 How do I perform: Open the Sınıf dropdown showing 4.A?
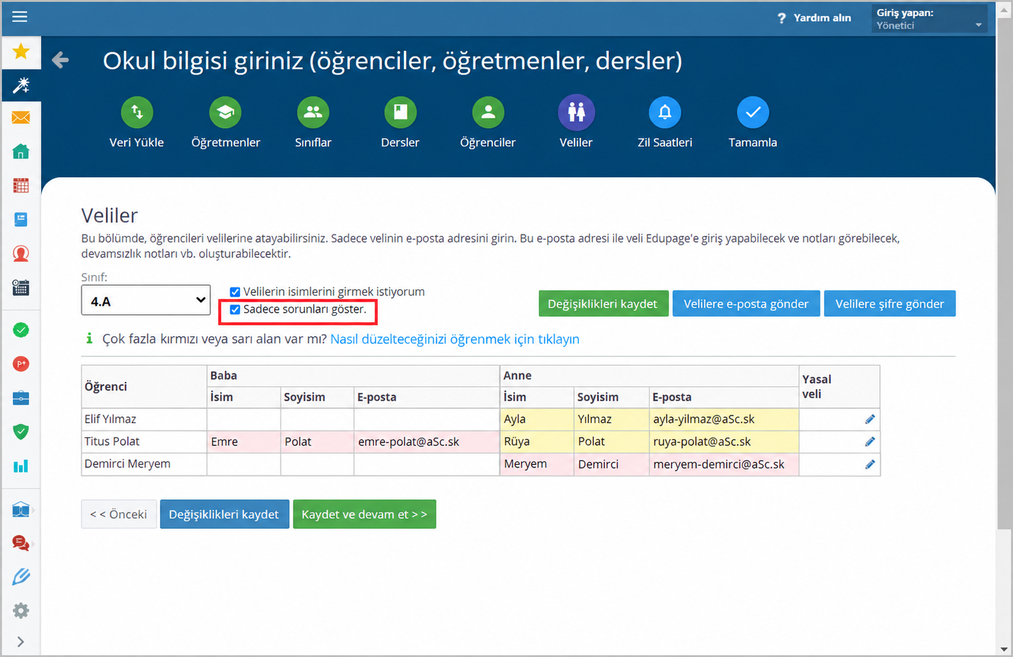(146, 300)
